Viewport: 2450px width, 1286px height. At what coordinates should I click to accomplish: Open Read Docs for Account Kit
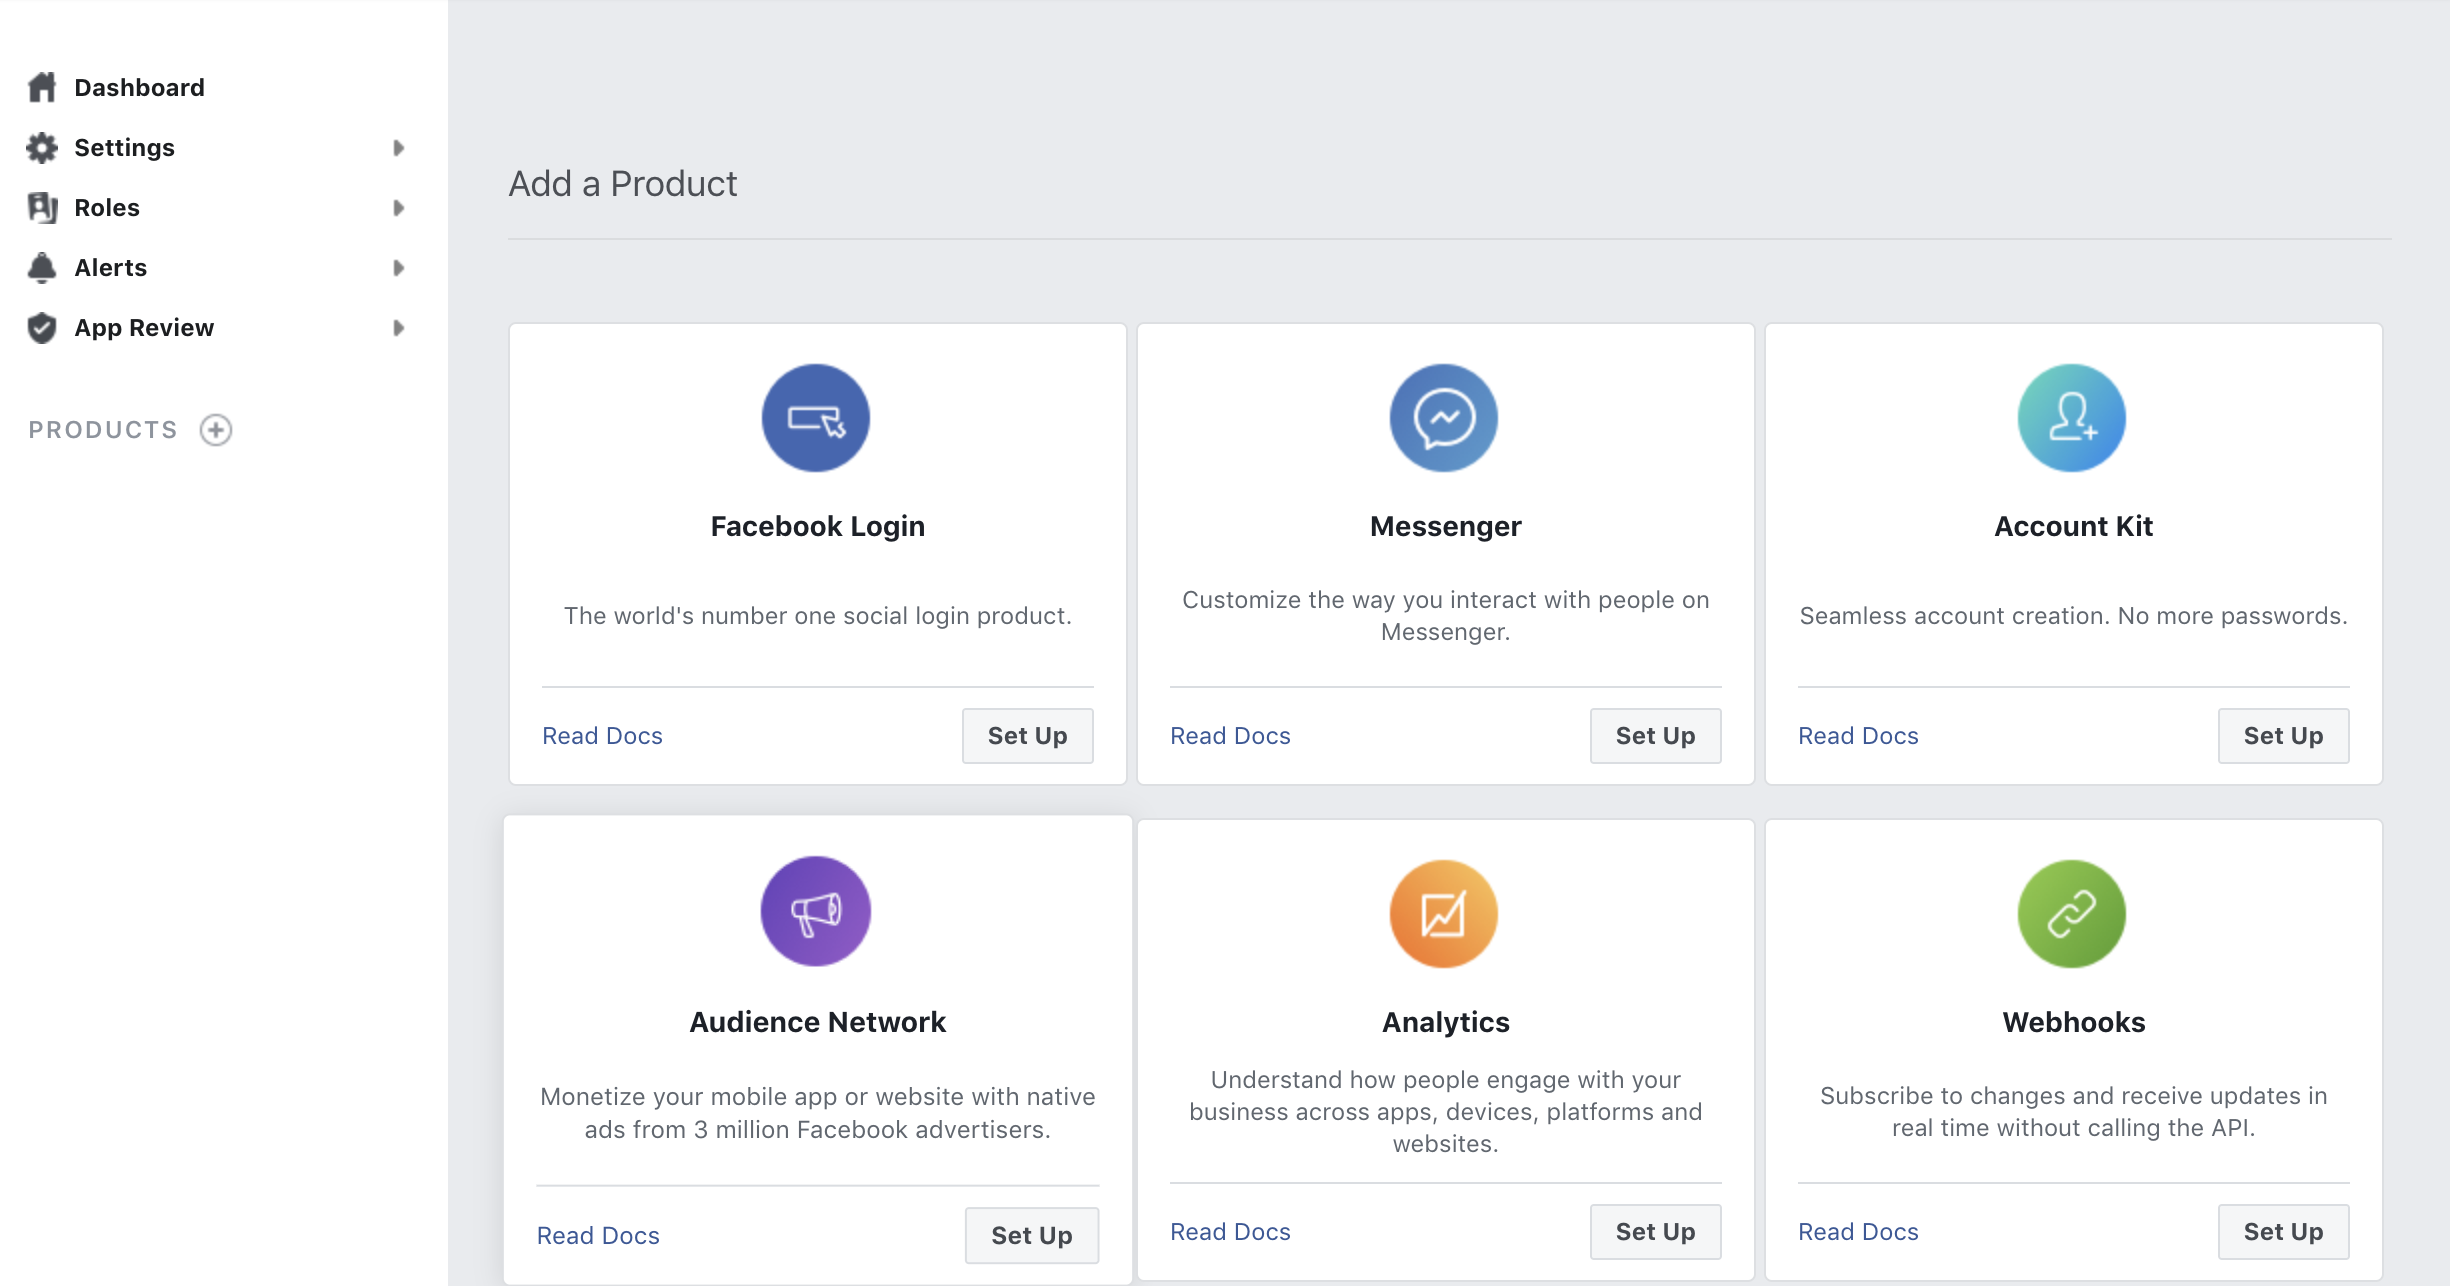tap(1858, 736)
